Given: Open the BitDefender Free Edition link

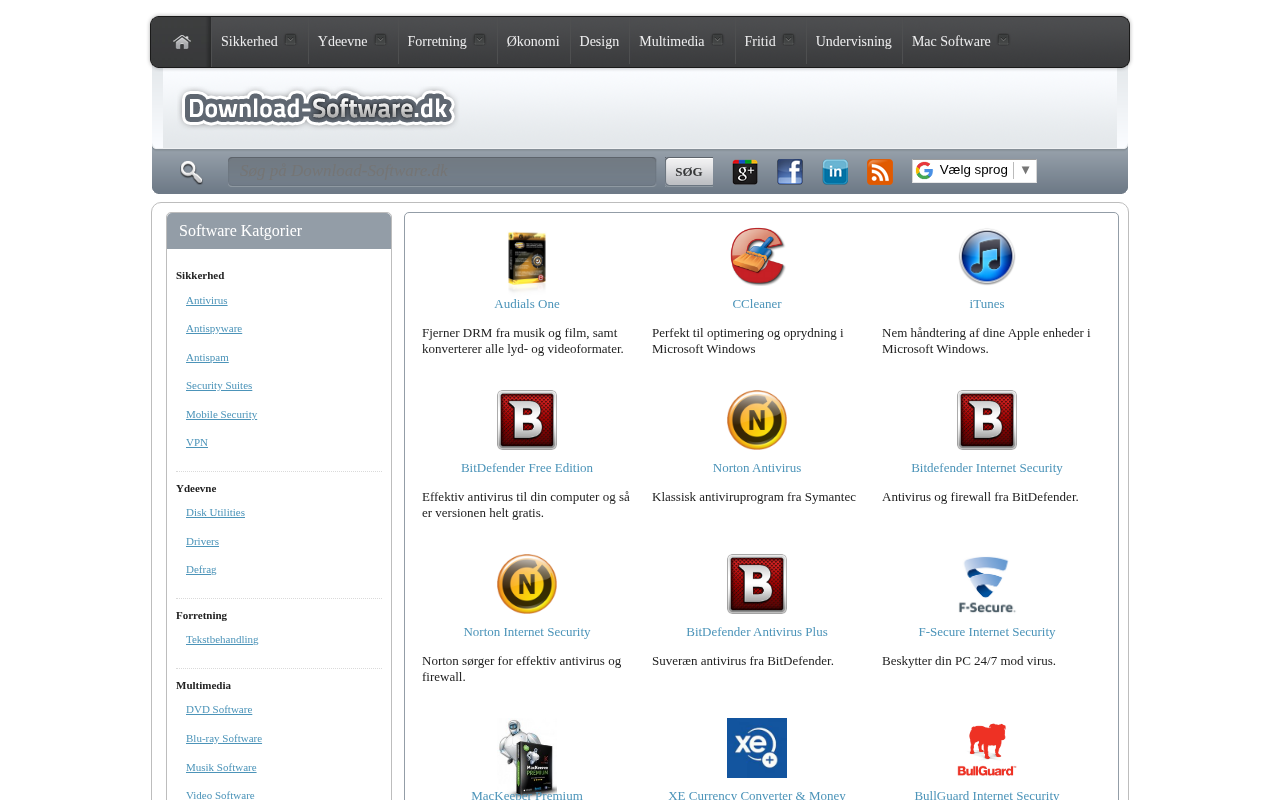Looking at the screenshot, I should pyautogui.click(x=527, y=468).
